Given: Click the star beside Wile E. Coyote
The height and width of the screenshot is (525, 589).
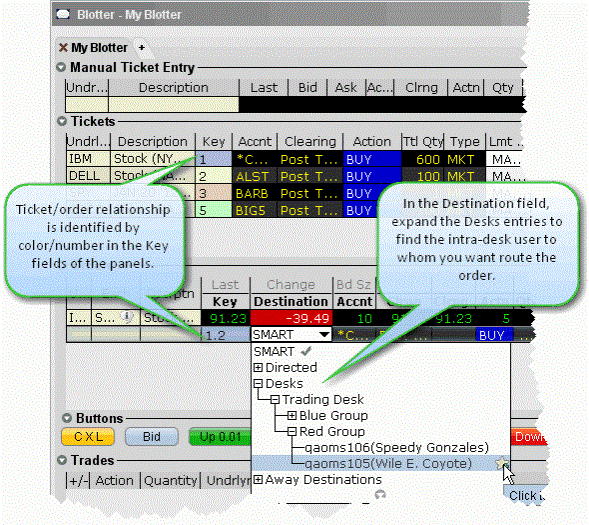Looking at the screenshot, I should coord(501,463).
